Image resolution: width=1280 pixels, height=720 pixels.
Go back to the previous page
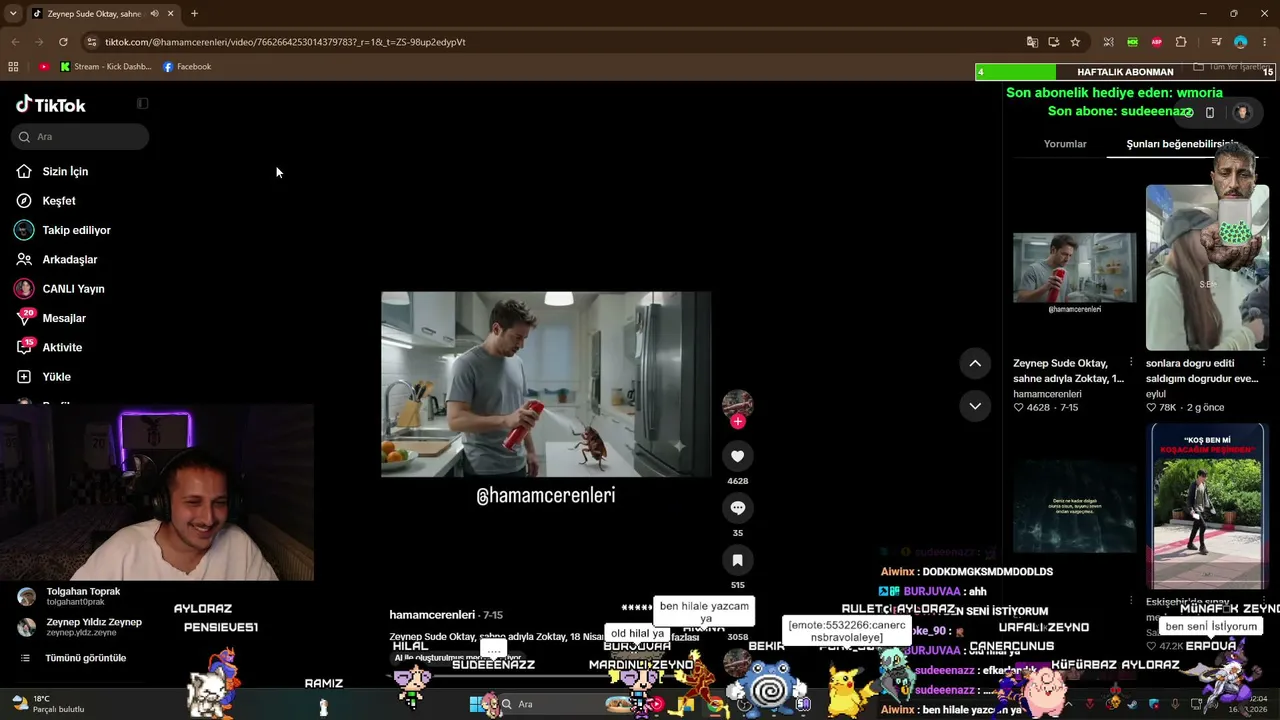click(15, 42)
